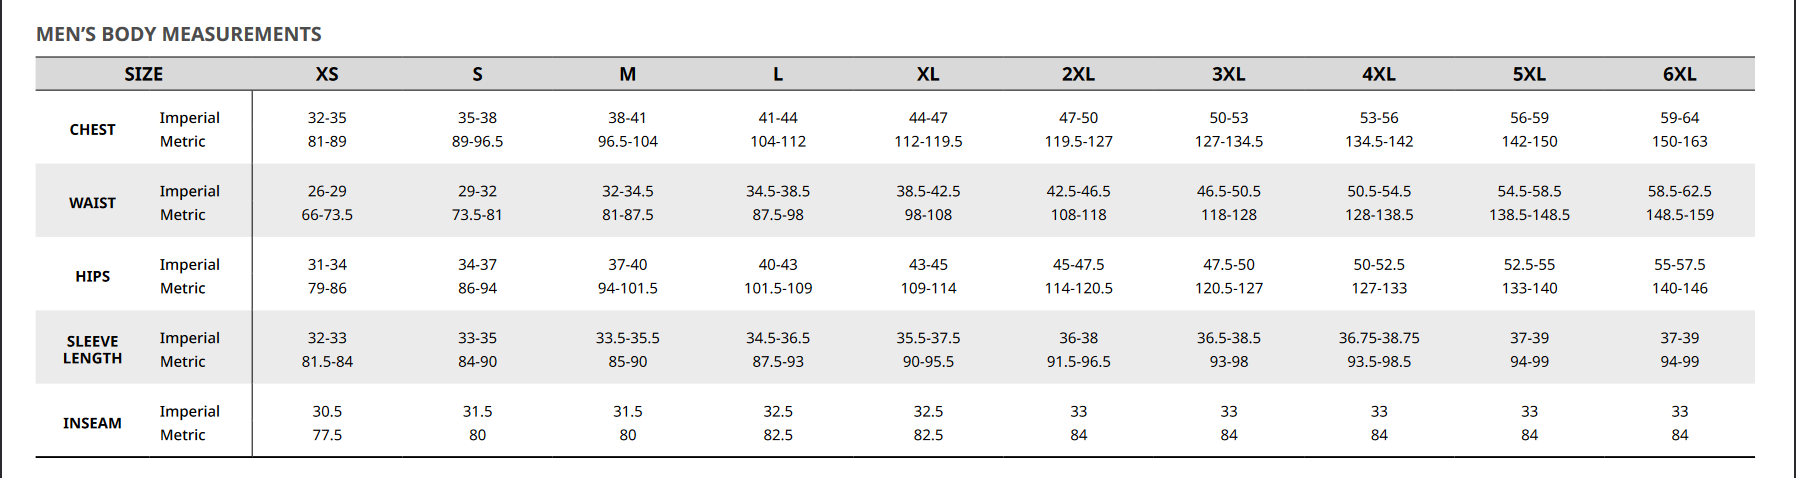This screenshot has width=1796, height=478.
Task: Select the 148.5-159 waist metric value
Action: pos(1679,215)
